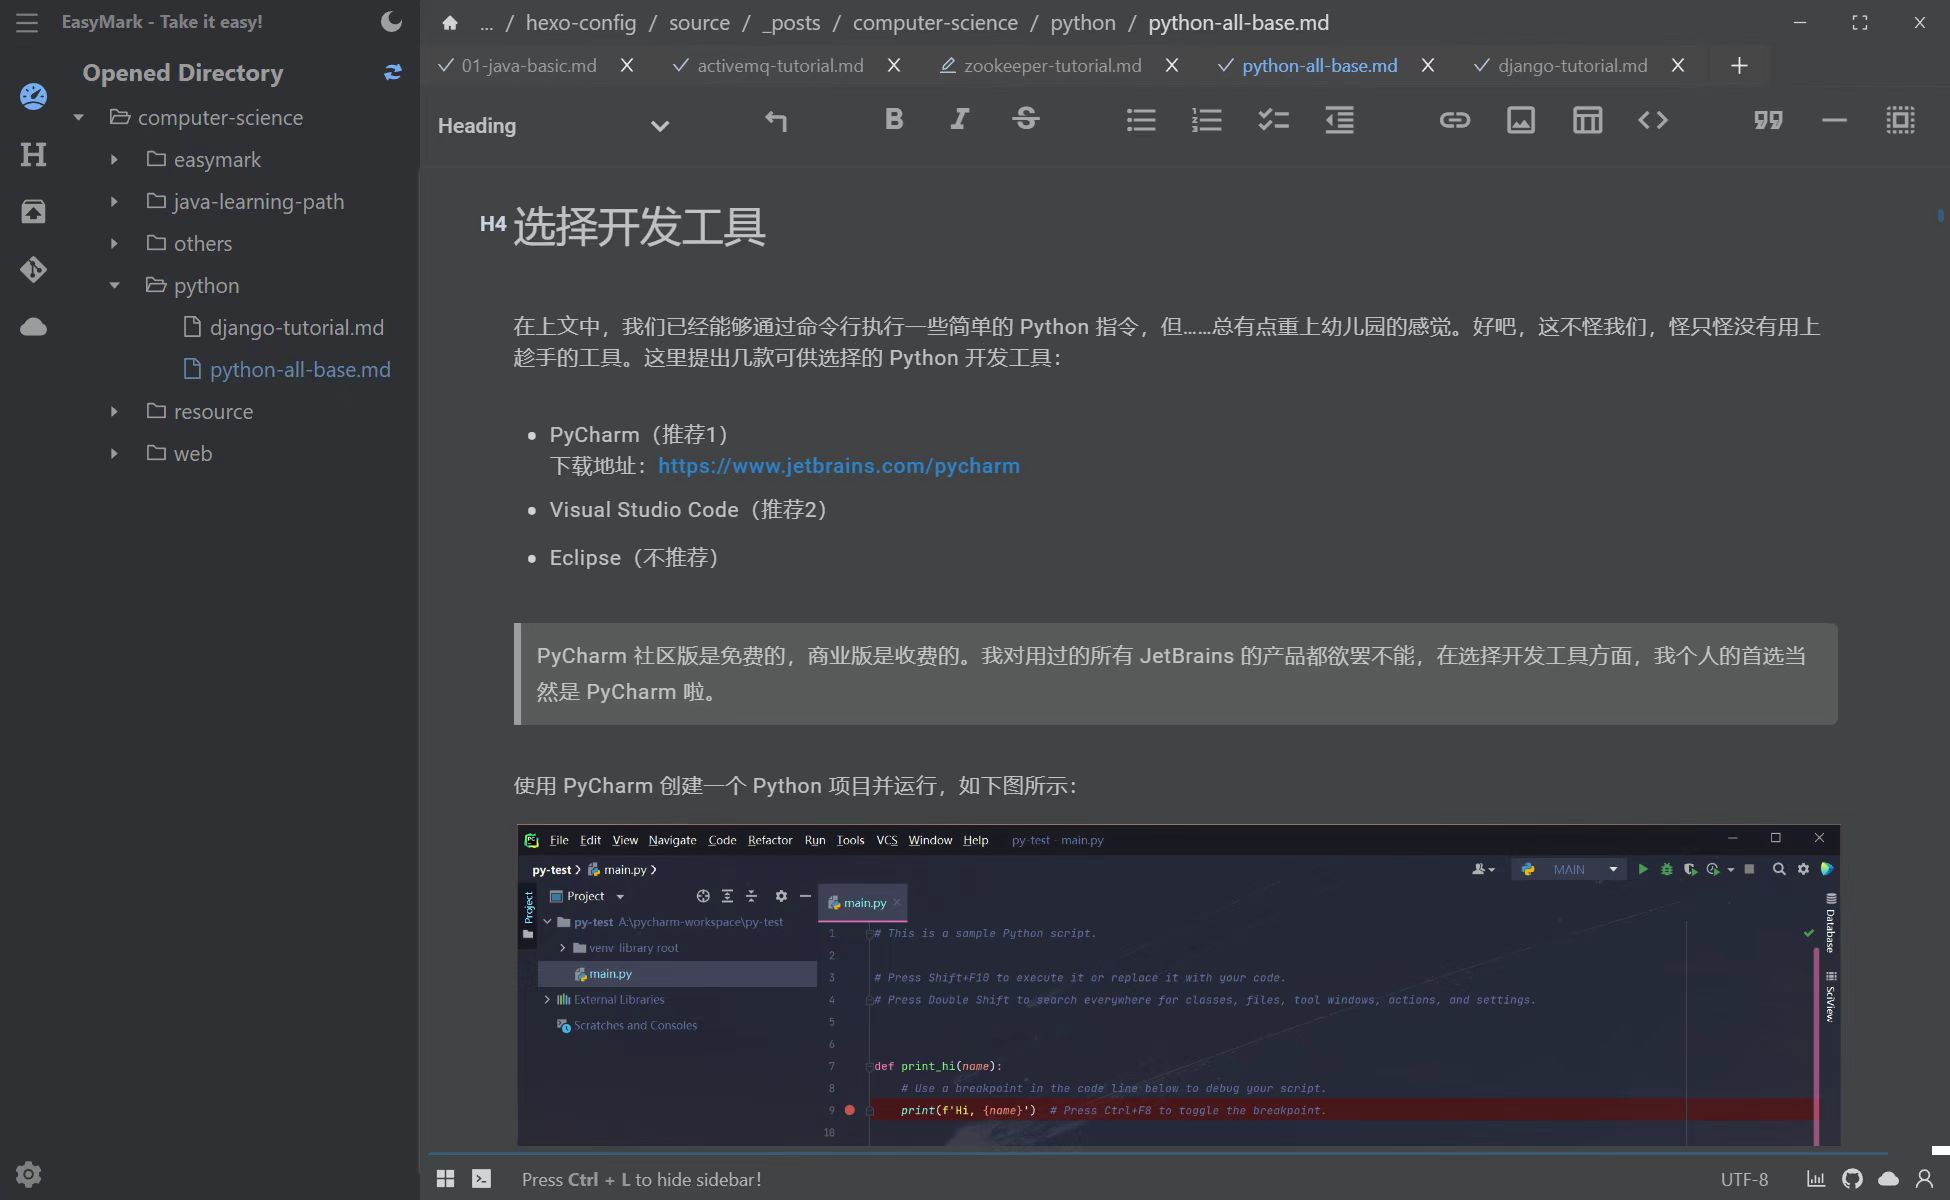Click UTF-8 encoding in status bar
This screenshot has width=1950, height=1200.
1744,1180
